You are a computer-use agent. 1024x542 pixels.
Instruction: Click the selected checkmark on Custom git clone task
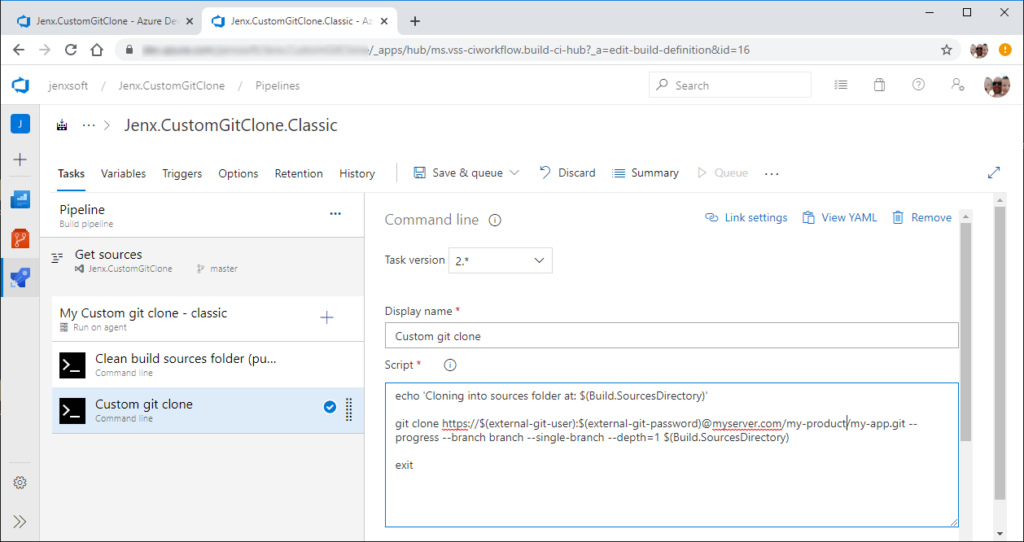(x=330, y=407)
